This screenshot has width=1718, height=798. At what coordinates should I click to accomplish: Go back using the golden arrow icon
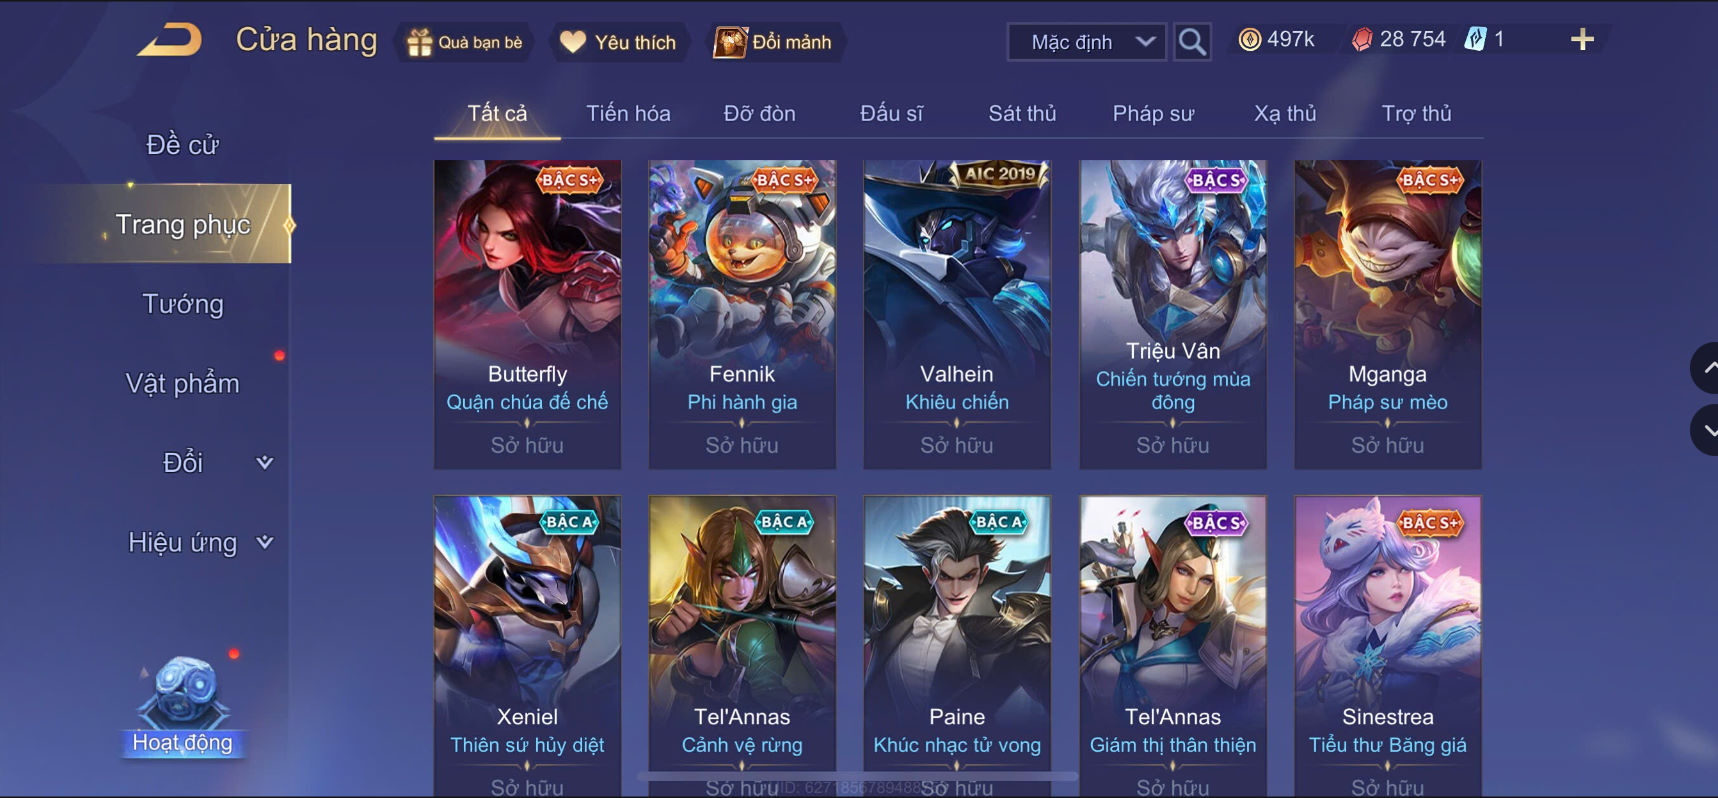170,40
